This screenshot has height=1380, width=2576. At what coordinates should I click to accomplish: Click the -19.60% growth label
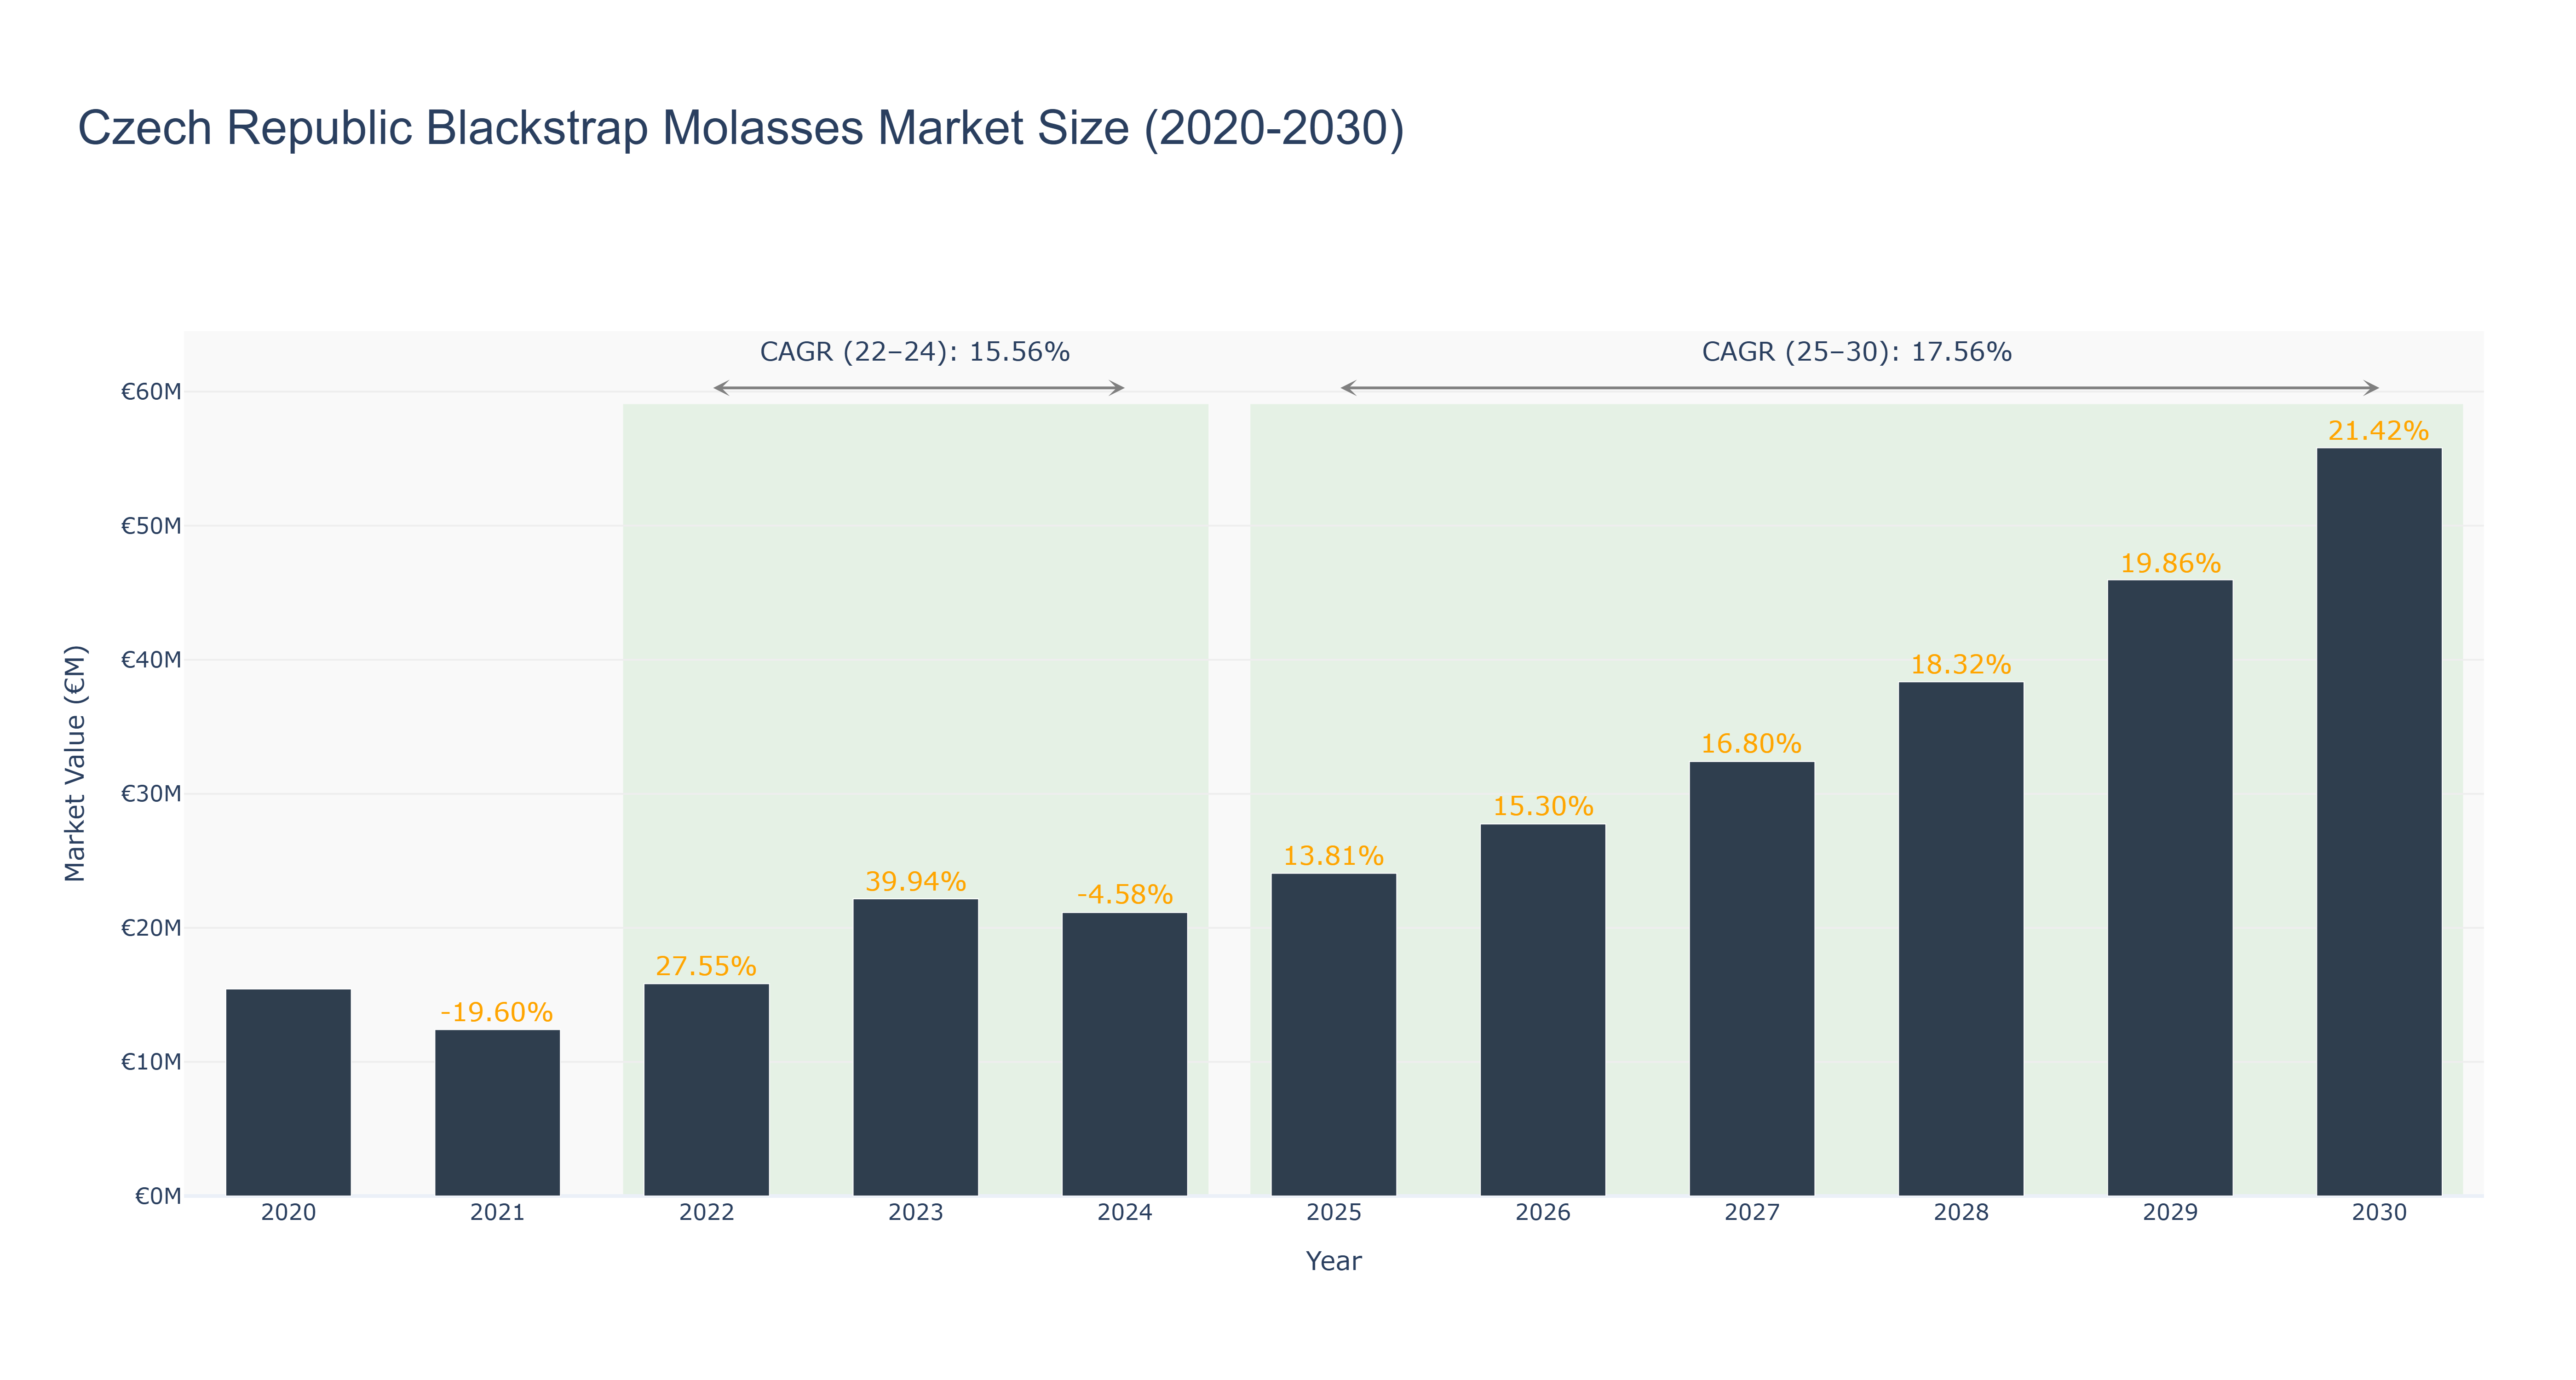tap(497, 1012)
